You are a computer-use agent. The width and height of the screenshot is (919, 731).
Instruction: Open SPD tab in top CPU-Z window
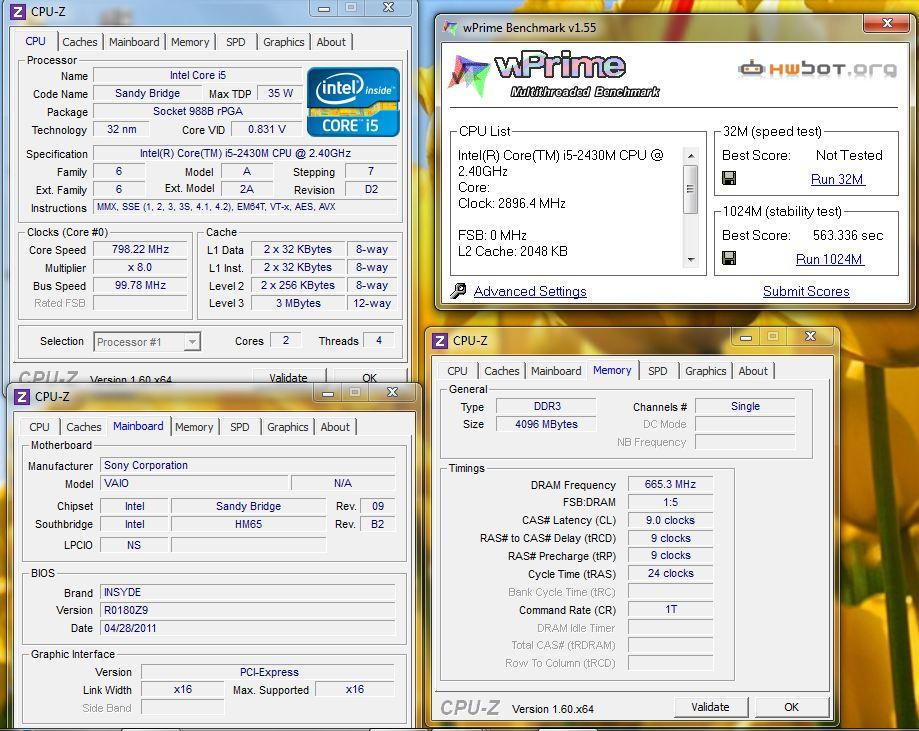236,42
